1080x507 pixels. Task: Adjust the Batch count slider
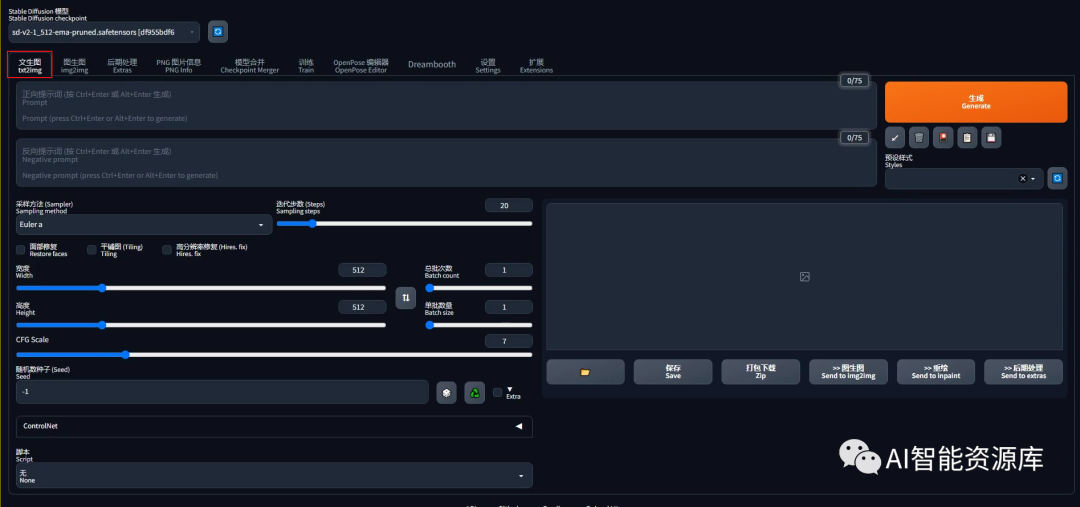point(479,288)
